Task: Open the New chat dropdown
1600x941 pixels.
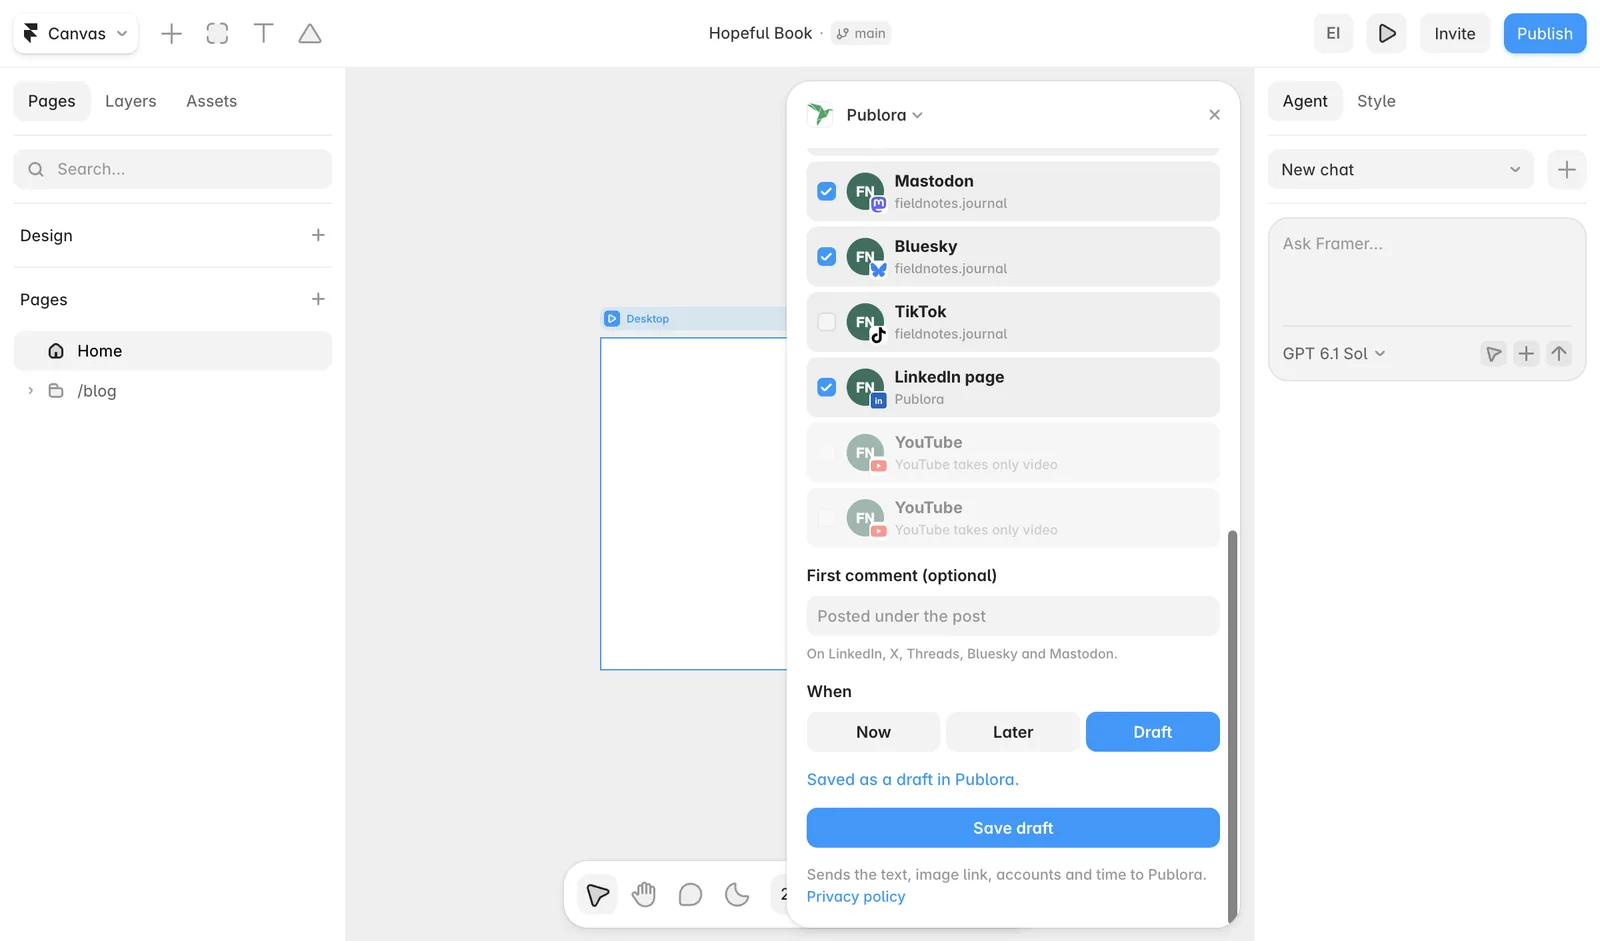Action: click(1400, 170)
